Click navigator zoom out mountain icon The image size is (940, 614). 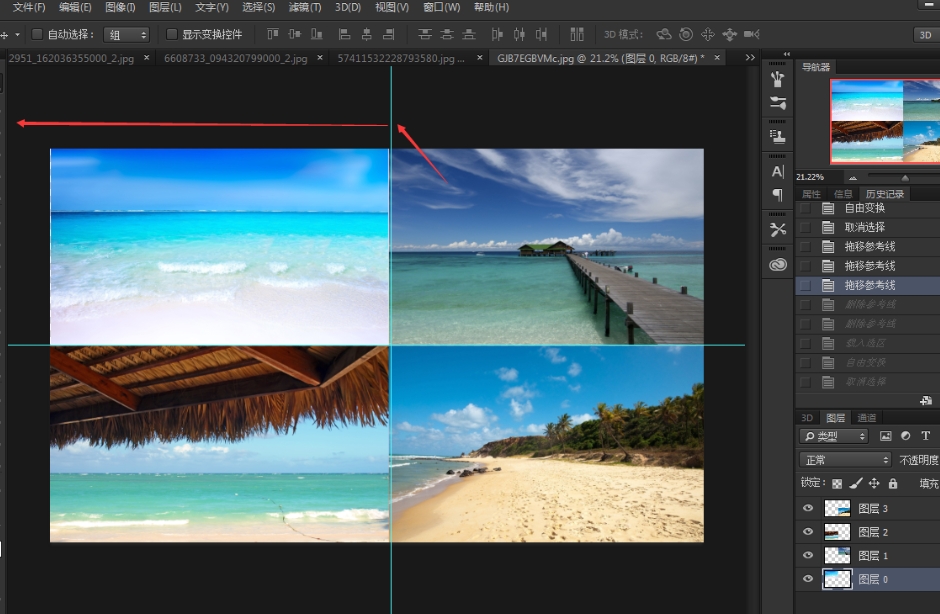852,177
